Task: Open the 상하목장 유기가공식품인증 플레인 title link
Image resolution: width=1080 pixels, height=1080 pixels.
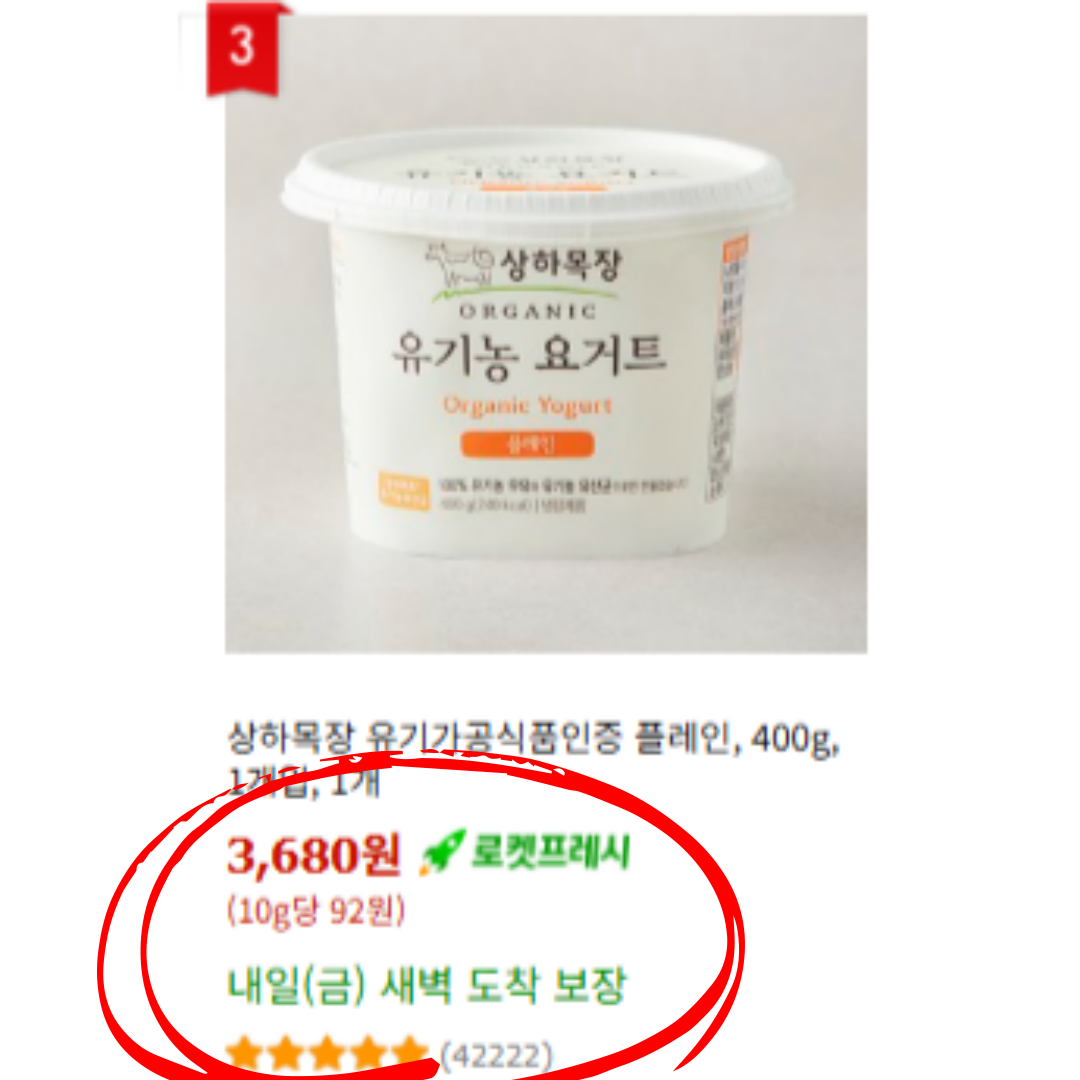Action: point(534,758)
